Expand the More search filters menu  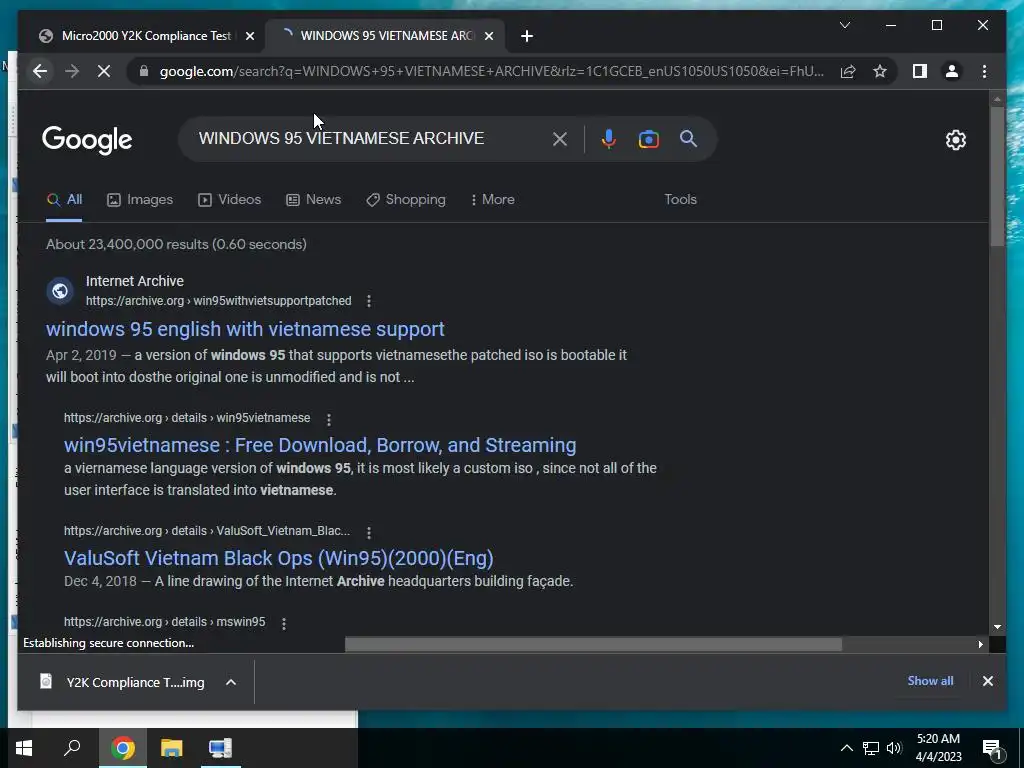492,200
